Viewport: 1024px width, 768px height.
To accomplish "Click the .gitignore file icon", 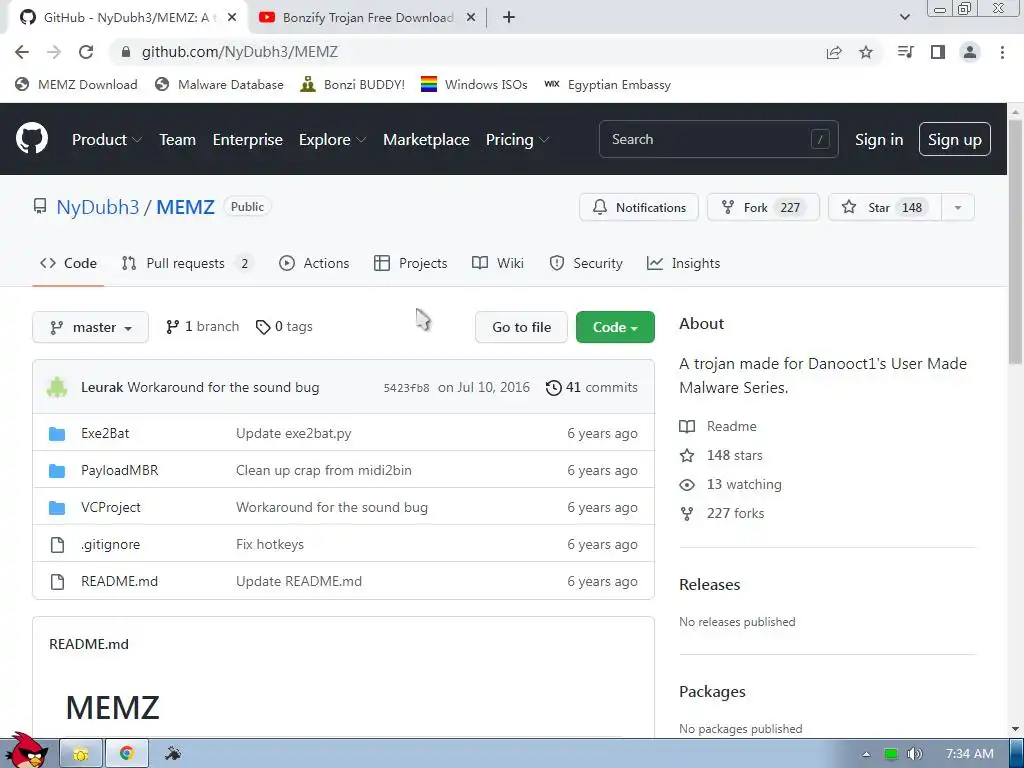I will [x=57, y=545].
